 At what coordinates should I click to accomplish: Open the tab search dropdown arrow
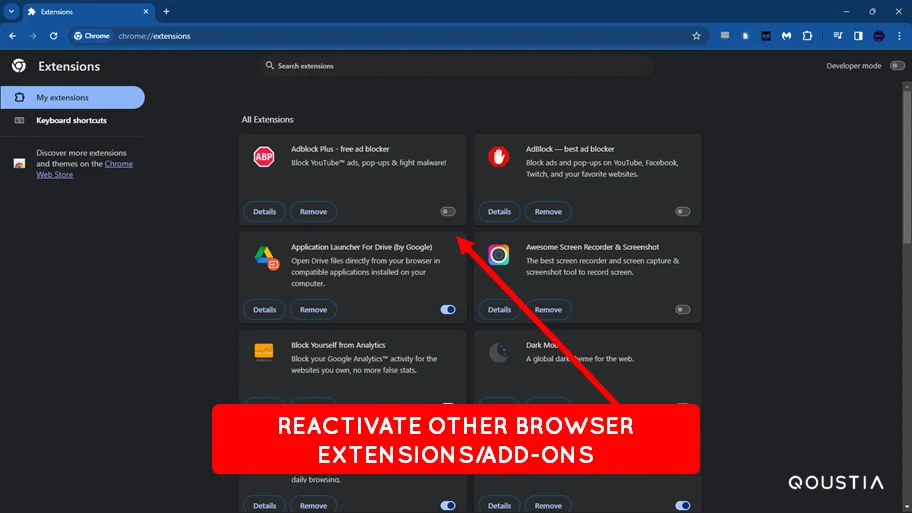point(11,11)
